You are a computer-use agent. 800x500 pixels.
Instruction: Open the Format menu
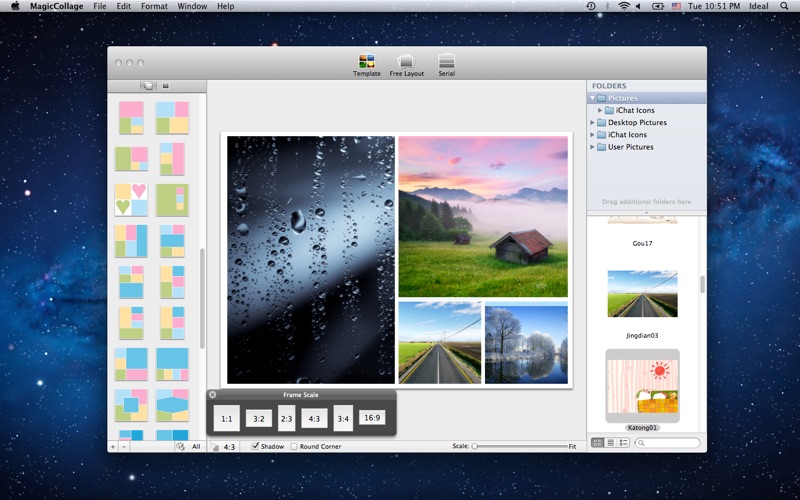[154, 6]
